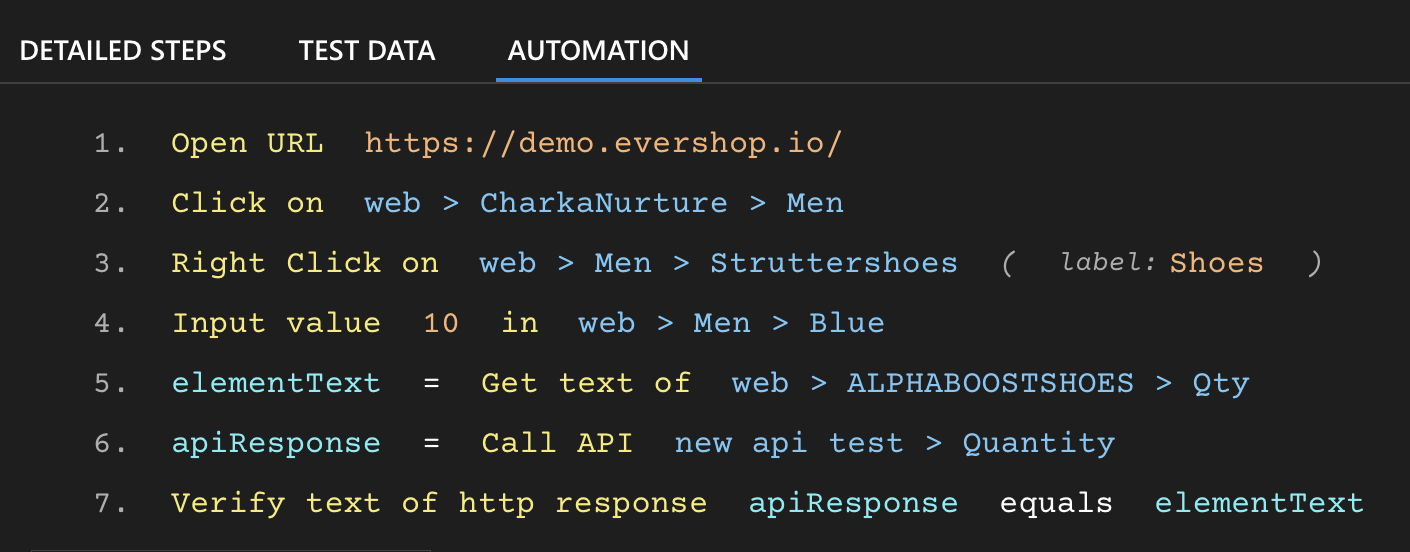
Task: Select the Automation tab
Action: (x=598, y=51)
